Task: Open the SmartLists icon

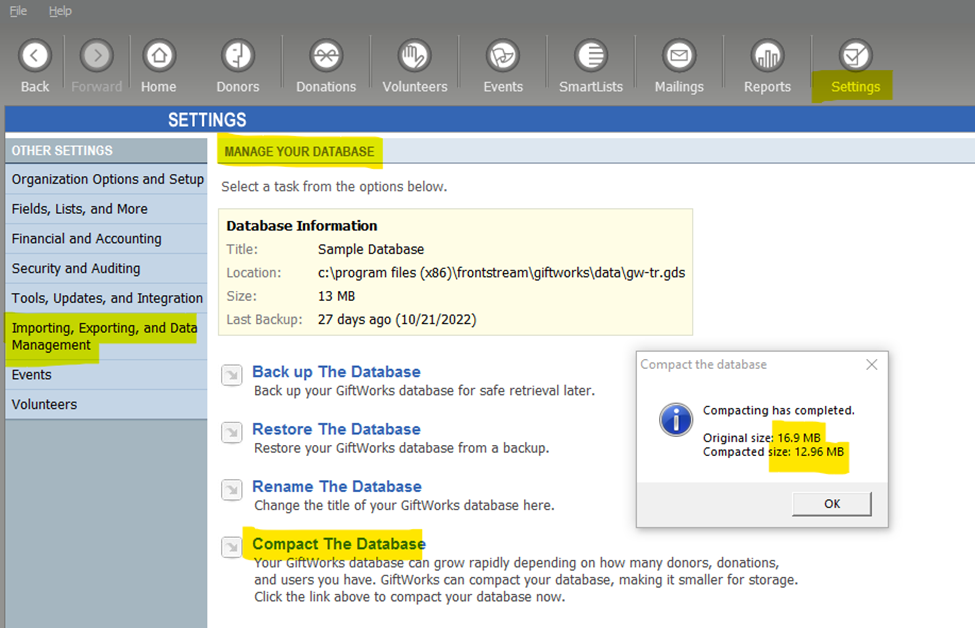Action: tap(591, 56)
